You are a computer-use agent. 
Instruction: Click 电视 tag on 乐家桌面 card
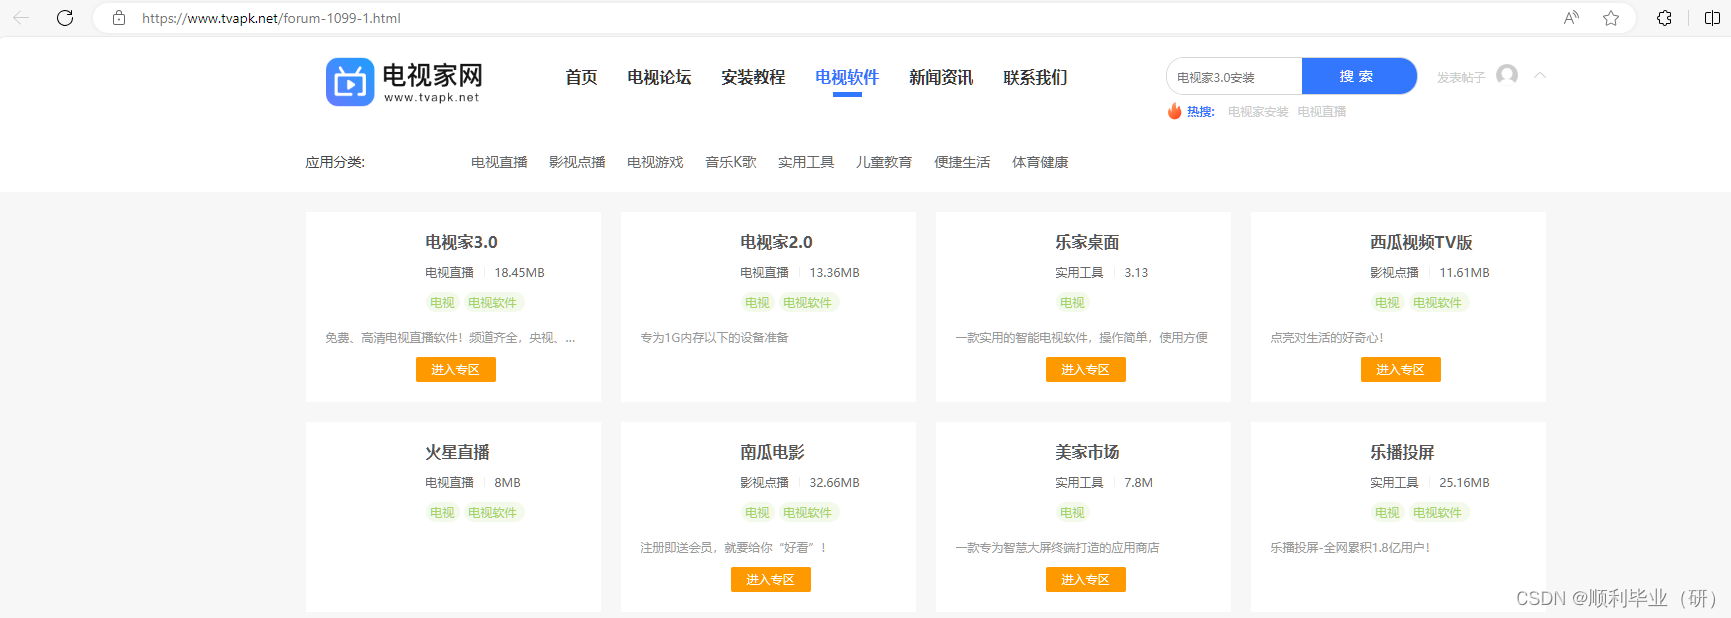tap(1072, 303)
